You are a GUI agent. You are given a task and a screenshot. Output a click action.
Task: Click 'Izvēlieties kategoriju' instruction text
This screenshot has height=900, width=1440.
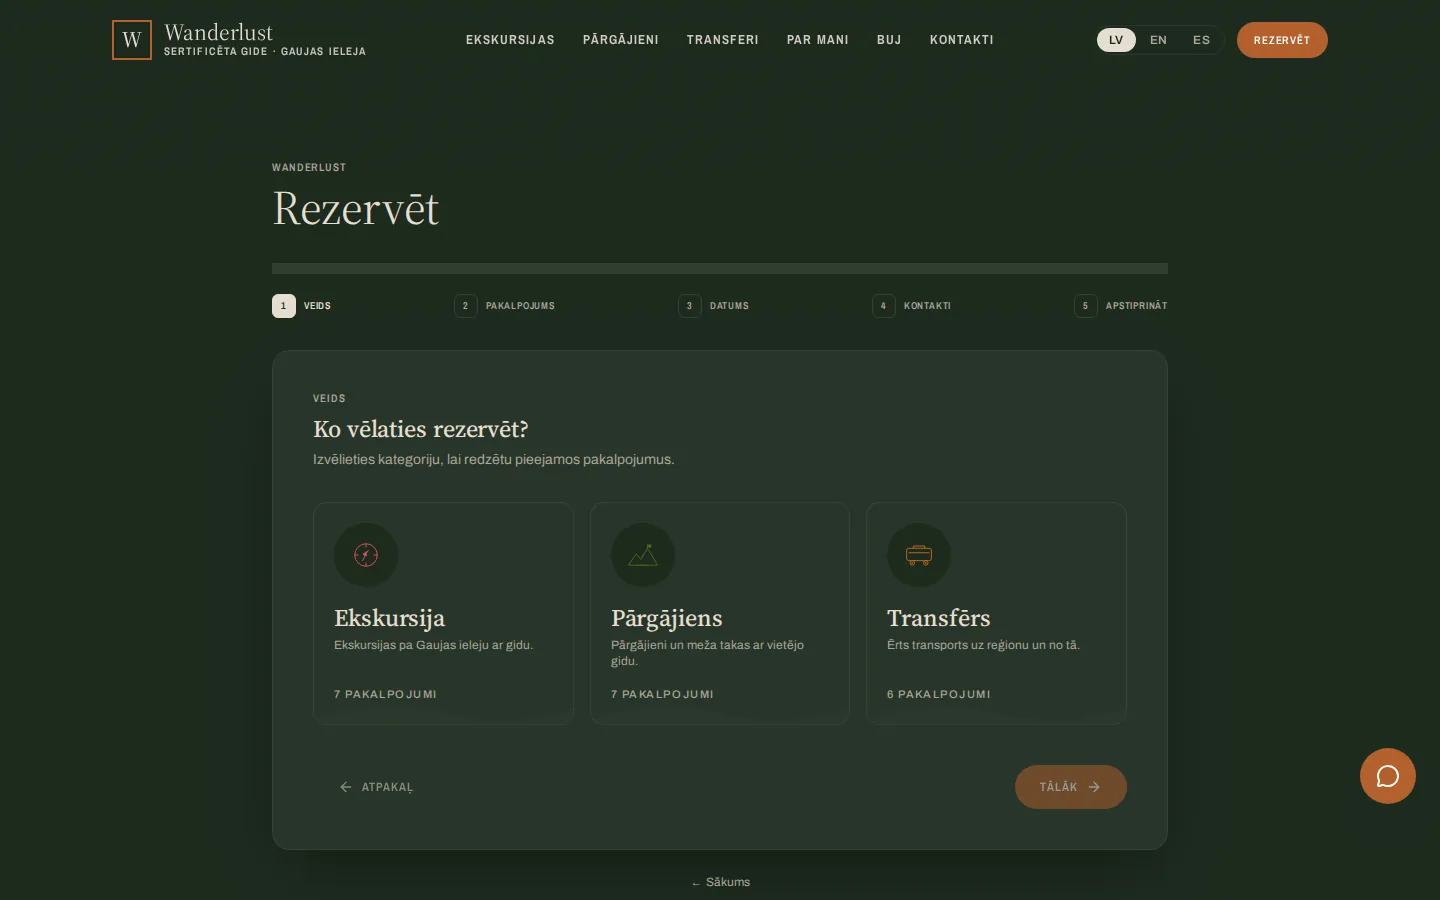coord(494,460)
